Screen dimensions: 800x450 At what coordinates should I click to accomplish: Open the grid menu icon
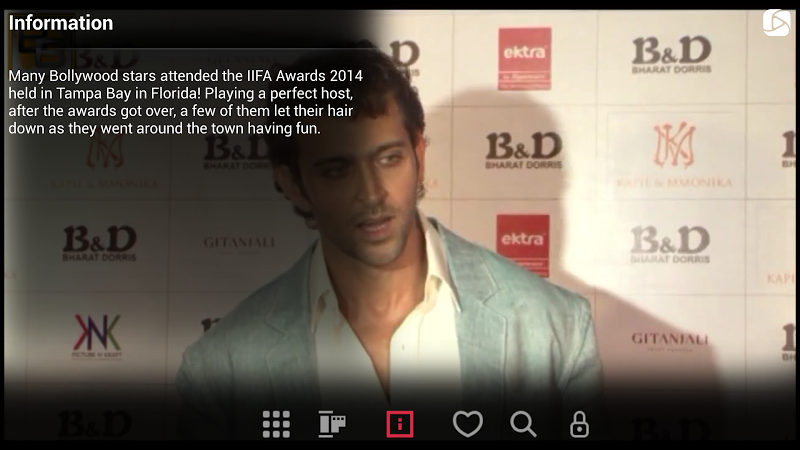(x=276, y=424)
